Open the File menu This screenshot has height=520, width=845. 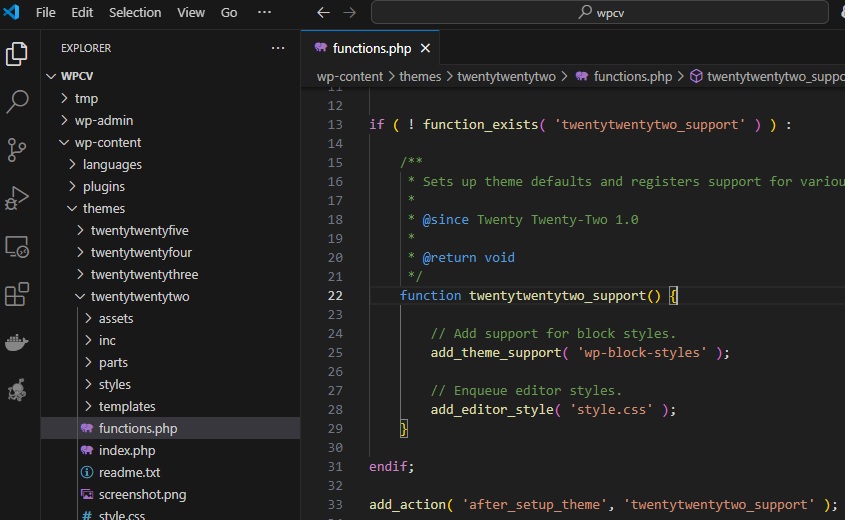pyautogui.click(x=46, y=12)
